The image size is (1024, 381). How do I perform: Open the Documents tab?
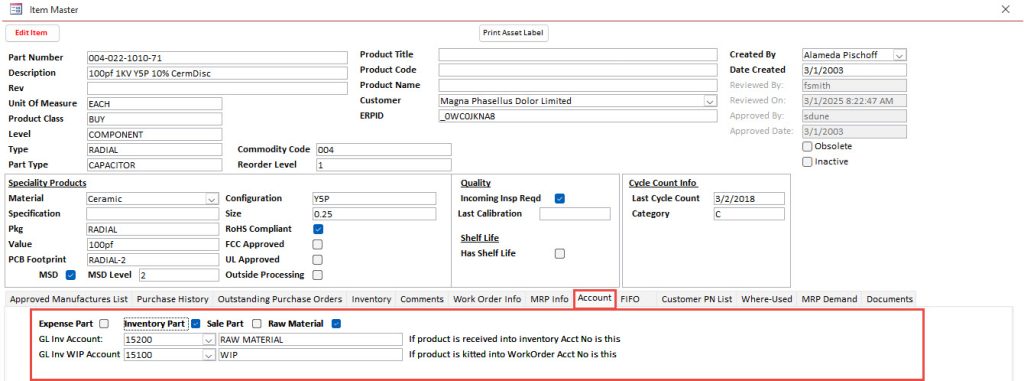tap(889, 299)
